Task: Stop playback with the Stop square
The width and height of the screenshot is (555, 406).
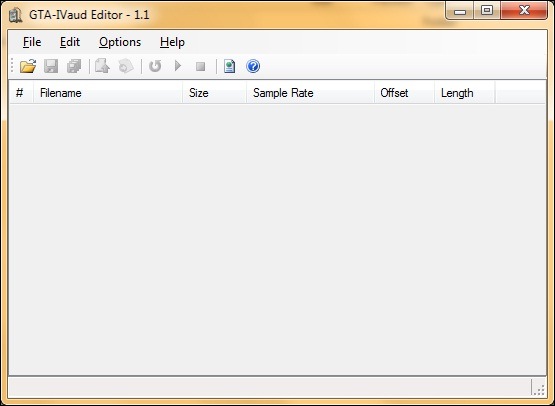Action: click(x=201, y=66)
